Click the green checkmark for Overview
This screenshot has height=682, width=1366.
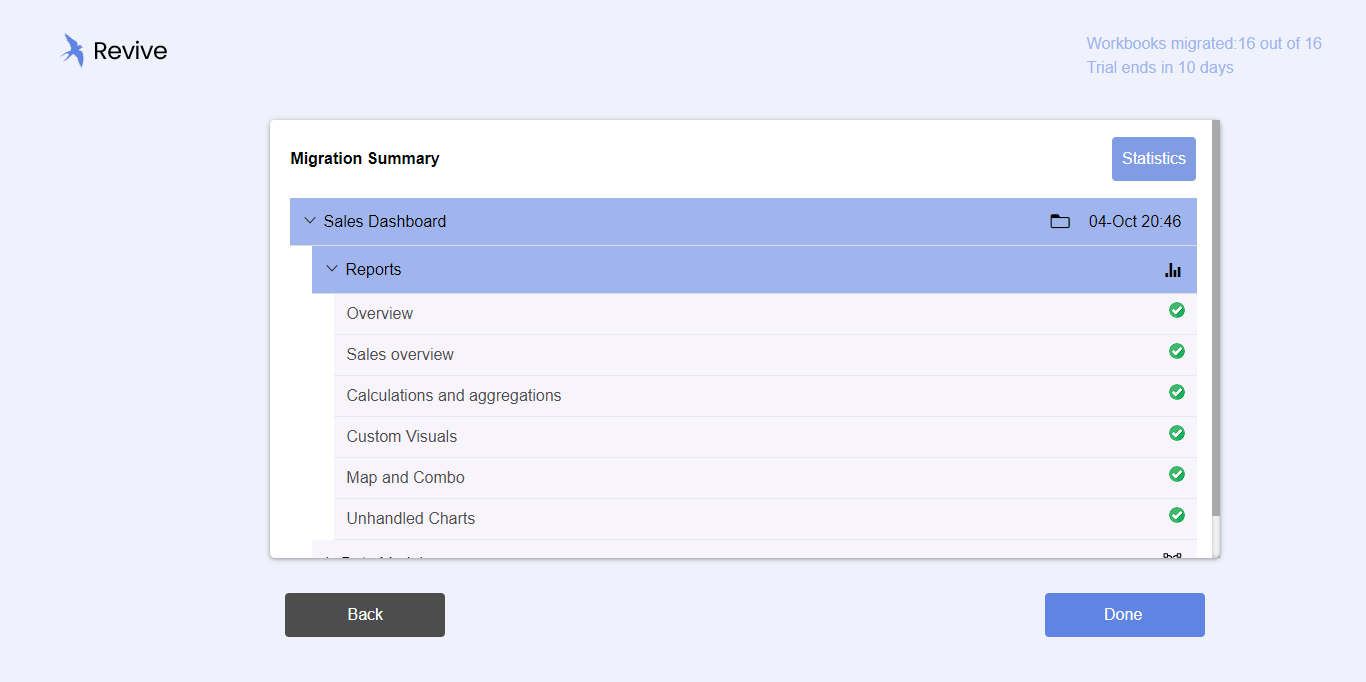(x=1177, y=310)
